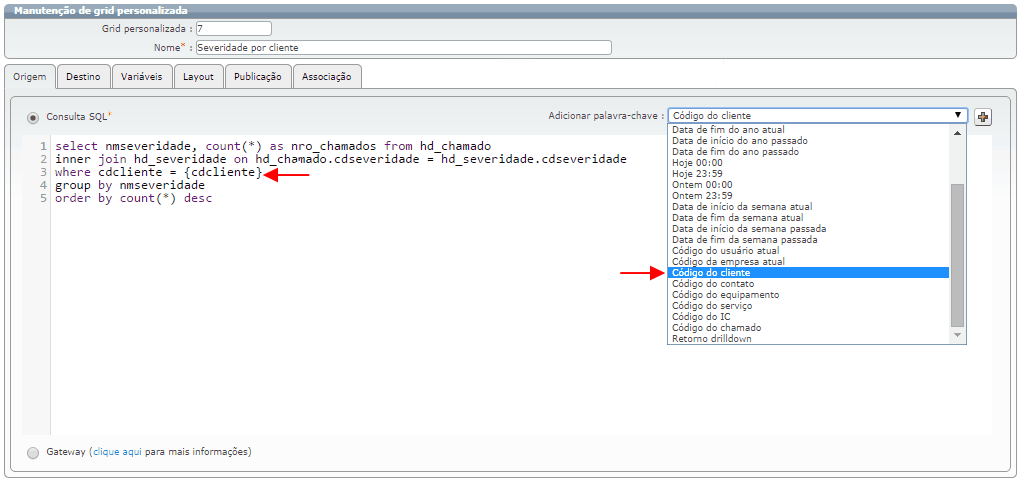Click the 'clique aqui' Gateway link
The width and height of the screenshot is (1022, 482).
tap(117, 452)
